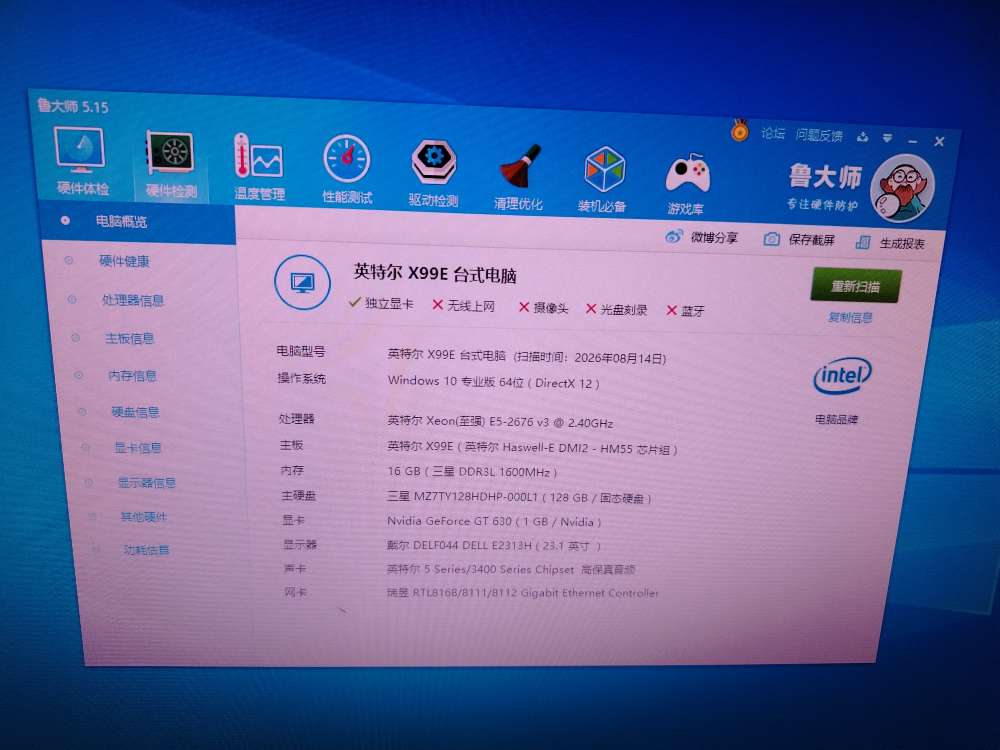This screenshot has height=750, width=1000.
Task: Click the 无线上网 feature indicator
Action: [x=463, y=305]
